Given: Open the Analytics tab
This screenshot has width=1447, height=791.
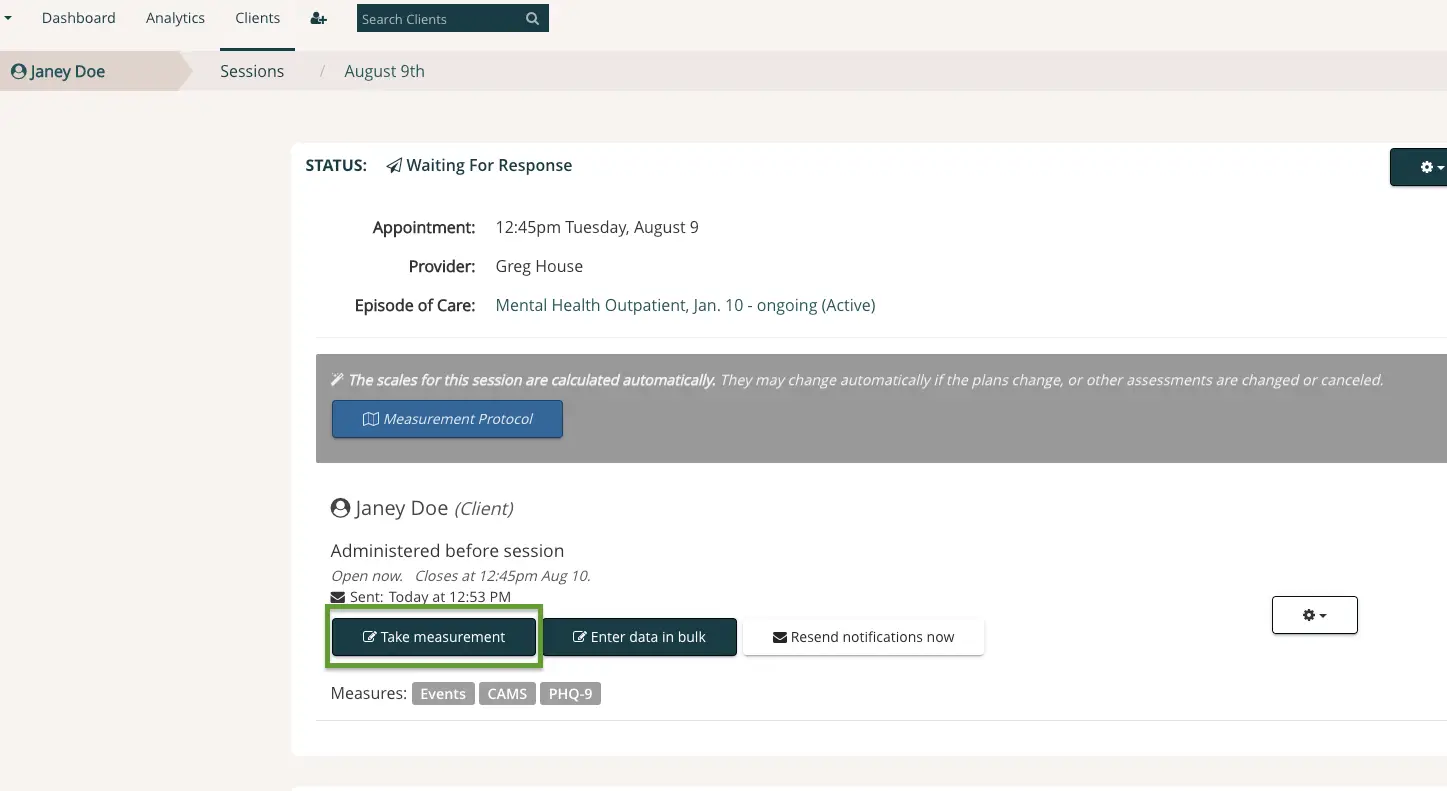Looking at the screenshot, I should pos(175,18).
